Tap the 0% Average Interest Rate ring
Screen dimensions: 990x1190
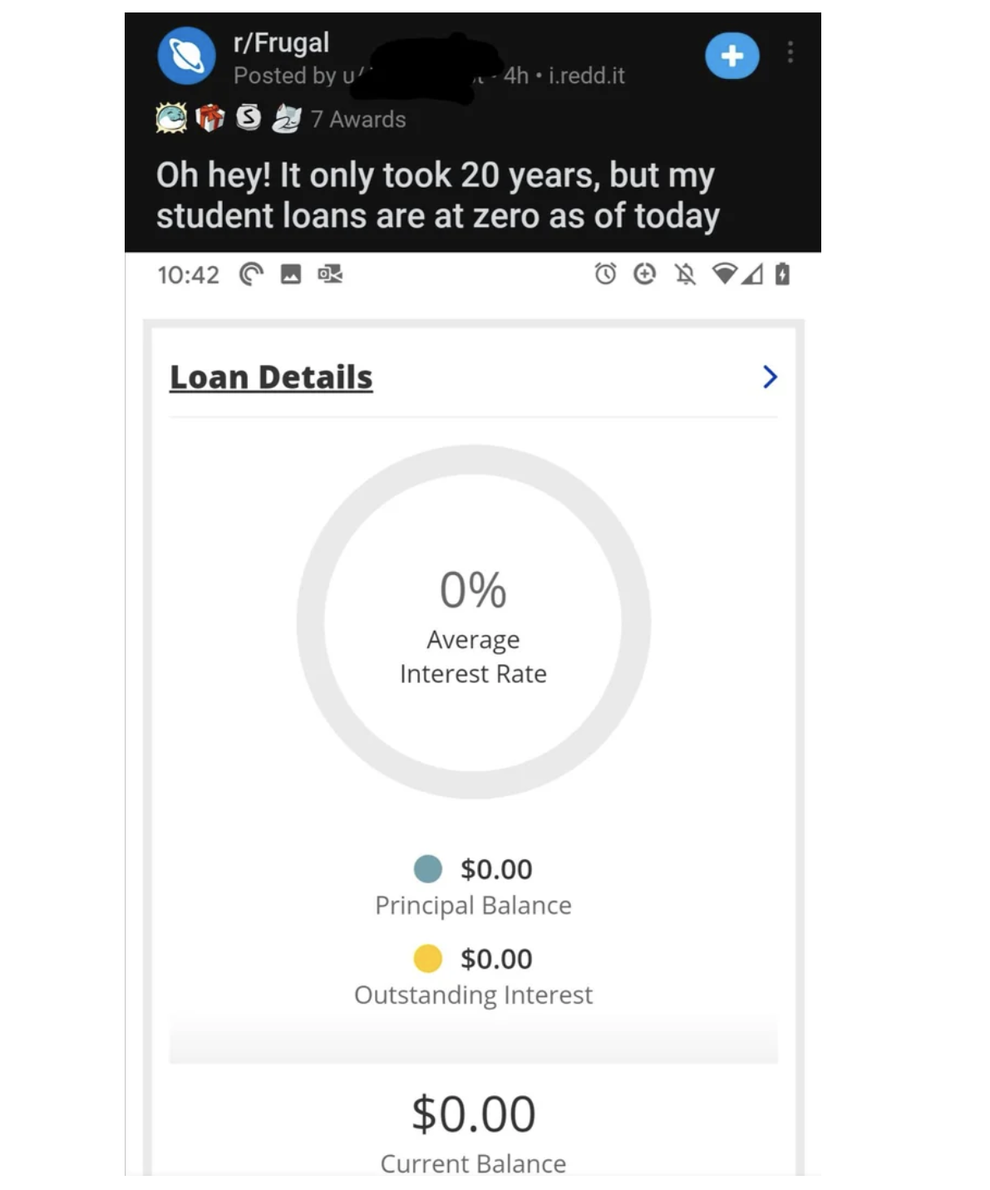(x=473, y=622)
